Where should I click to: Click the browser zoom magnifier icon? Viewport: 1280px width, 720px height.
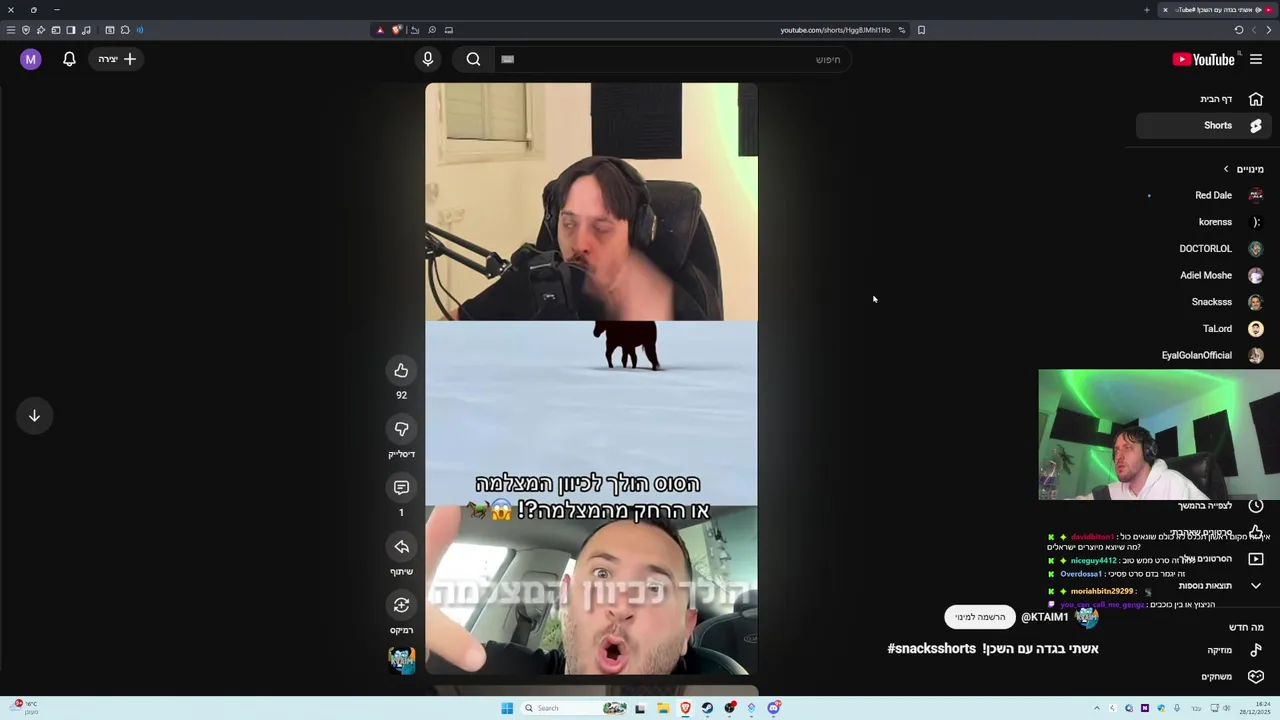(x=432, y=30)
